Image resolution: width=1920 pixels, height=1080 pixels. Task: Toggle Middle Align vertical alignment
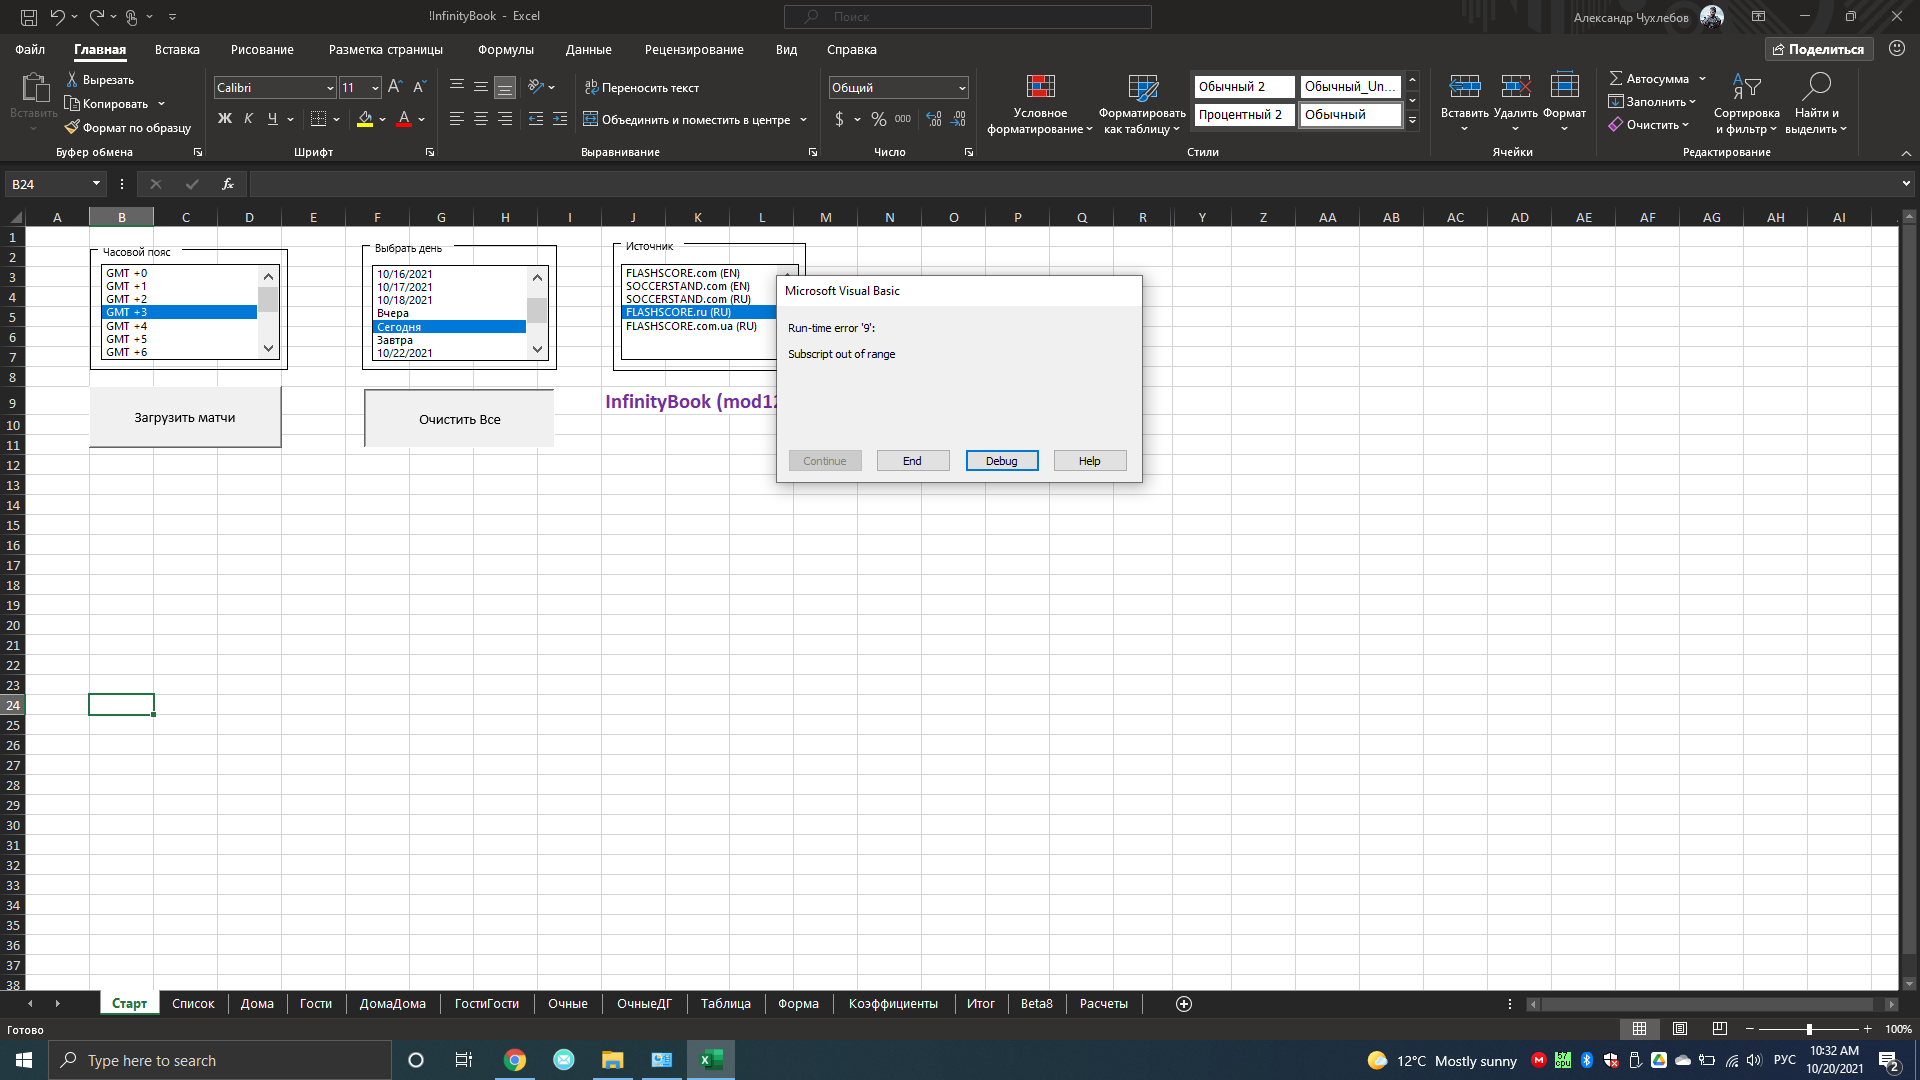pos(481,88)
